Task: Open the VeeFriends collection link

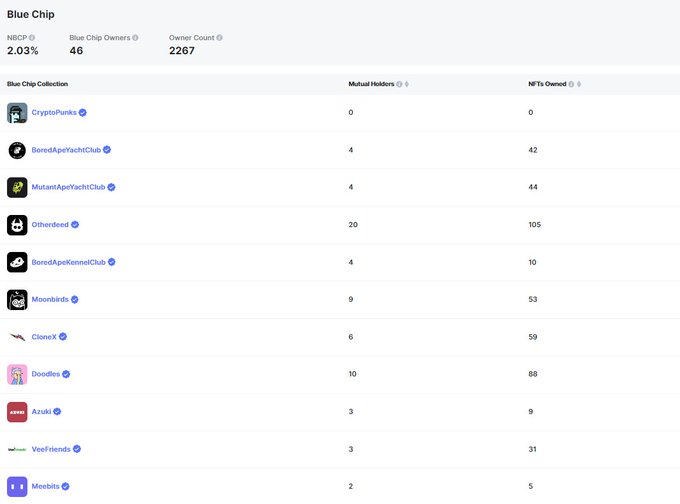Action: [51, 449]
